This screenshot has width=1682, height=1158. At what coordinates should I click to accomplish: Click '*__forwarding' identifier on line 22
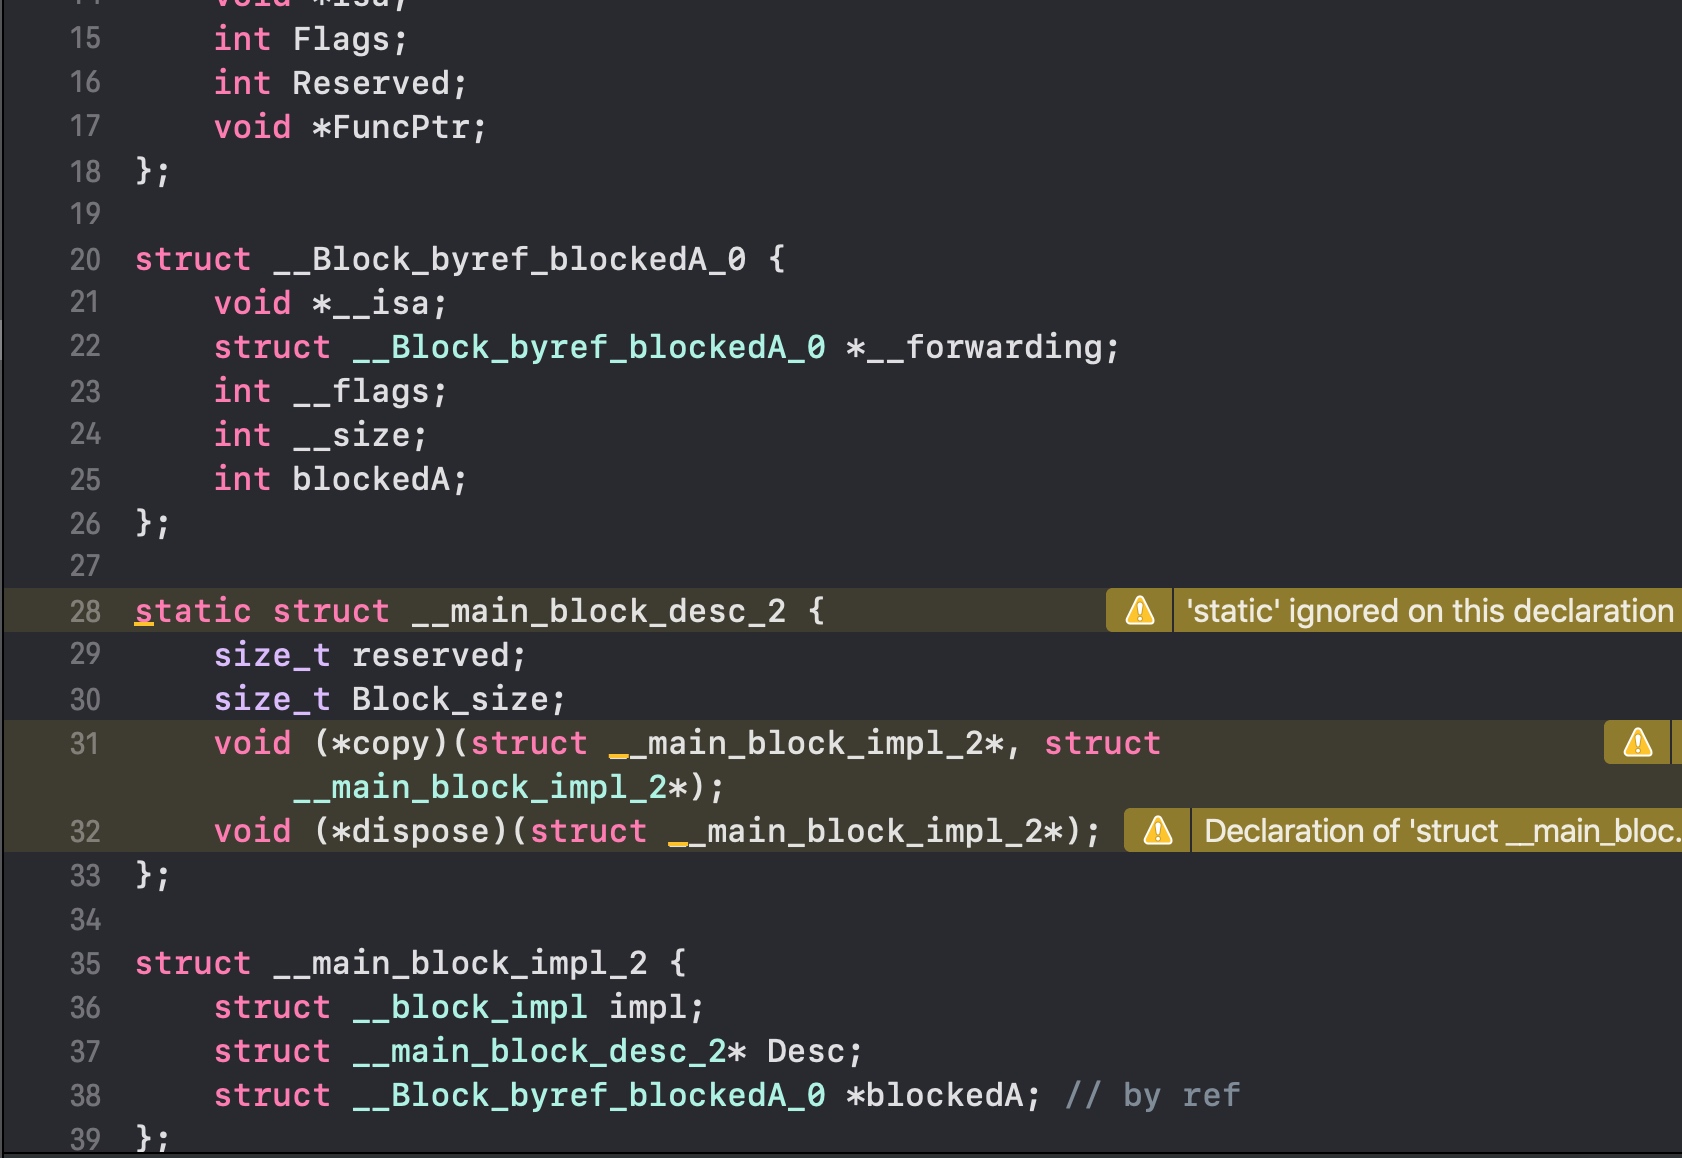coord(975,347)
